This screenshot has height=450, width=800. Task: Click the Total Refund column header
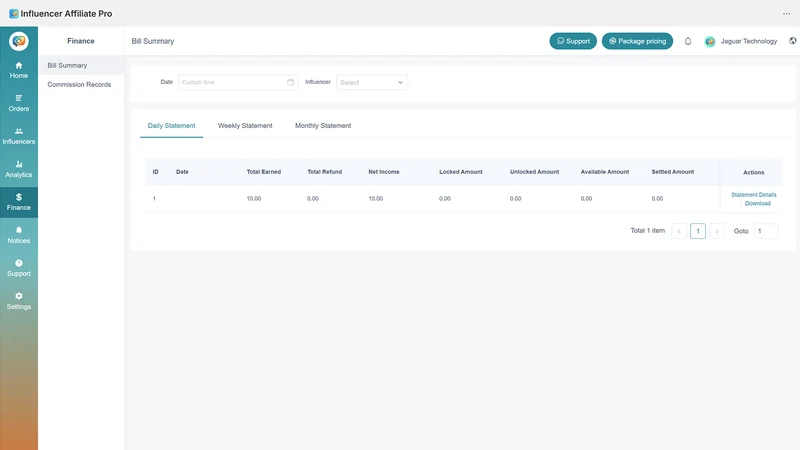click(x=324, y=172)
